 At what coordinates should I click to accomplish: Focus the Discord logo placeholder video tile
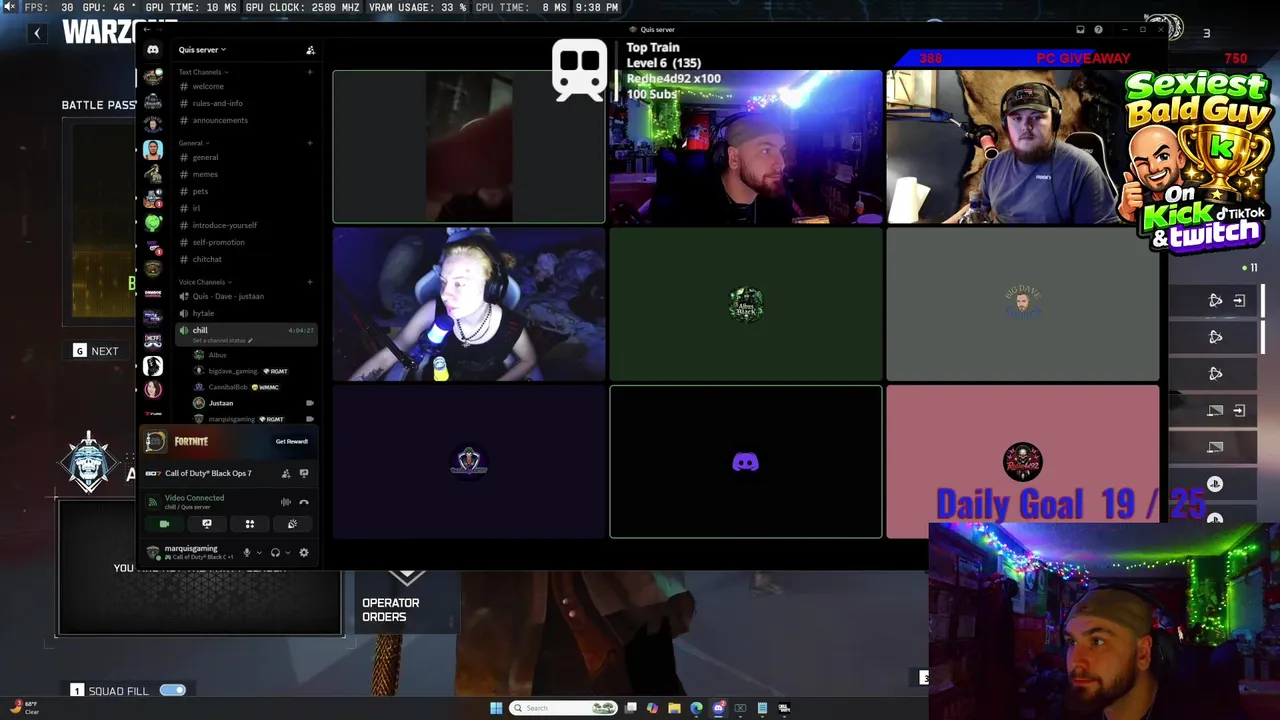click(x=746, y=462)
